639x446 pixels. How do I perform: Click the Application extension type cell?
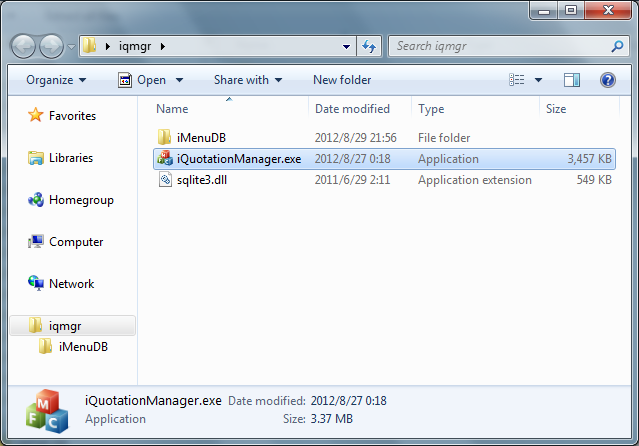click(x=475, y=180)
